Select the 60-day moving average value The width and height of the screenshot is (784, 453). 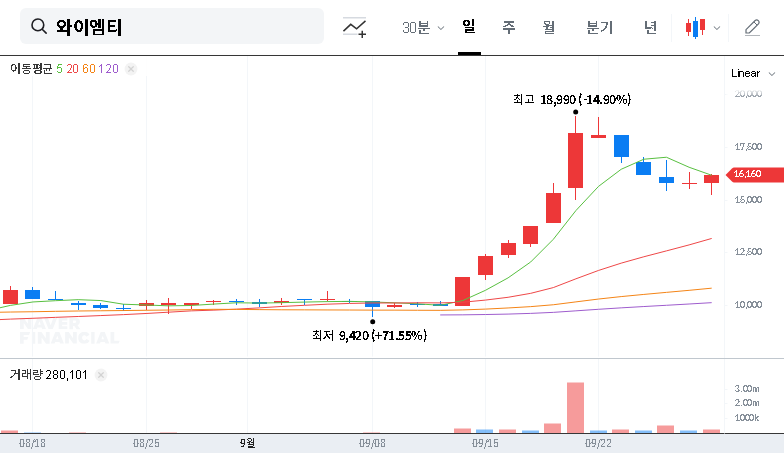pyautogui.click(x=88, y=68)
